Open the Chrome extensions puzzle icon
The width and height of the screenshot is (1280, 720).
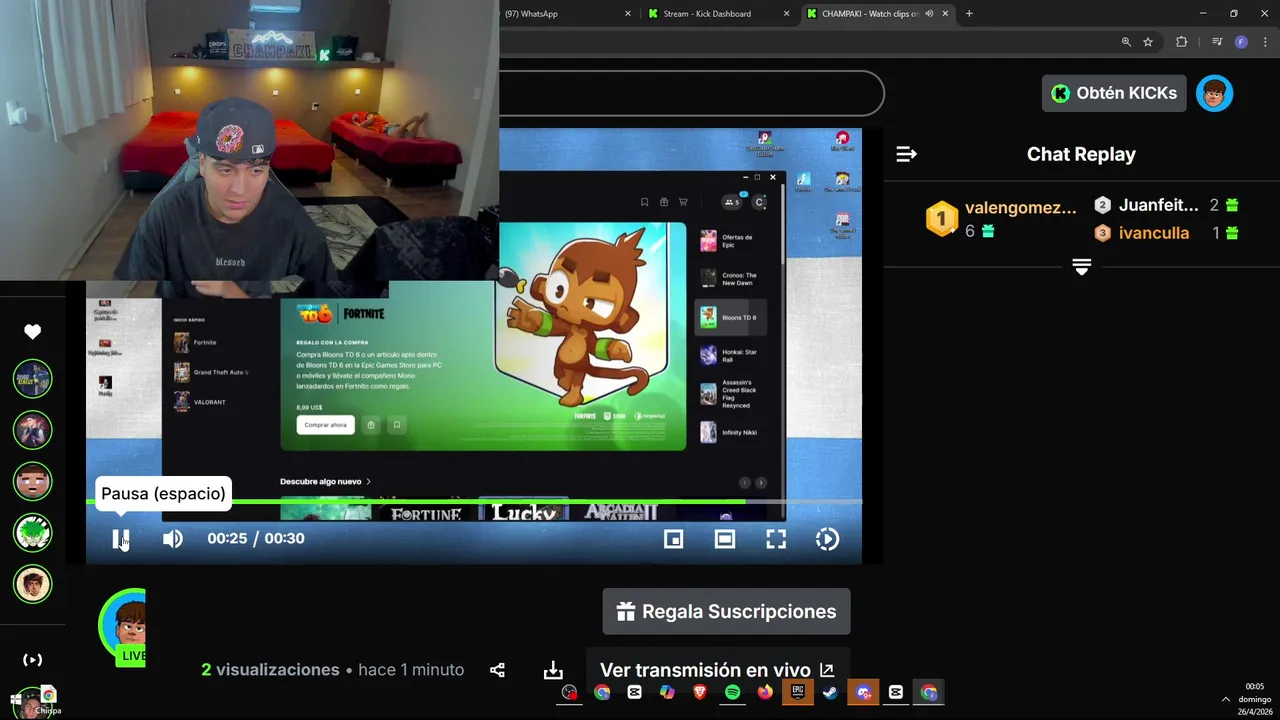1181,42
